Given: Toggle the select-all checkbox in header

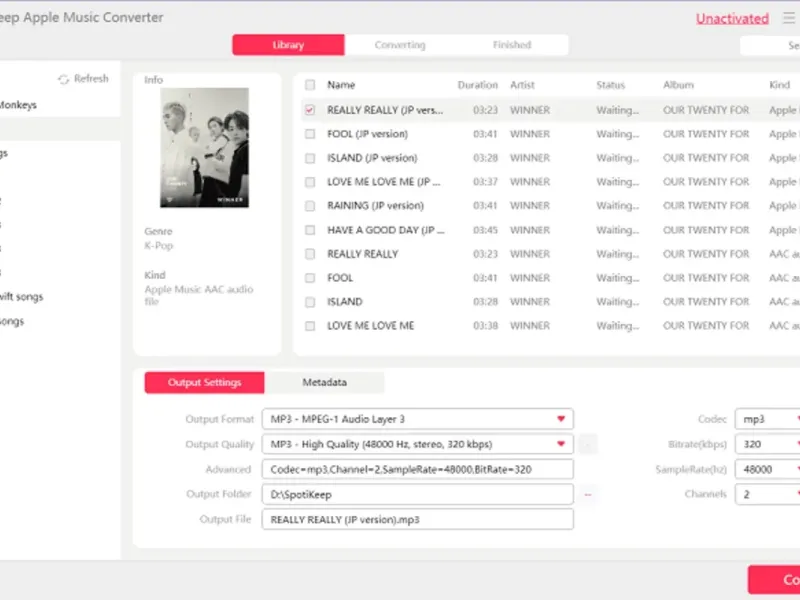Looking at the screenshot, I should coord(310,85).
